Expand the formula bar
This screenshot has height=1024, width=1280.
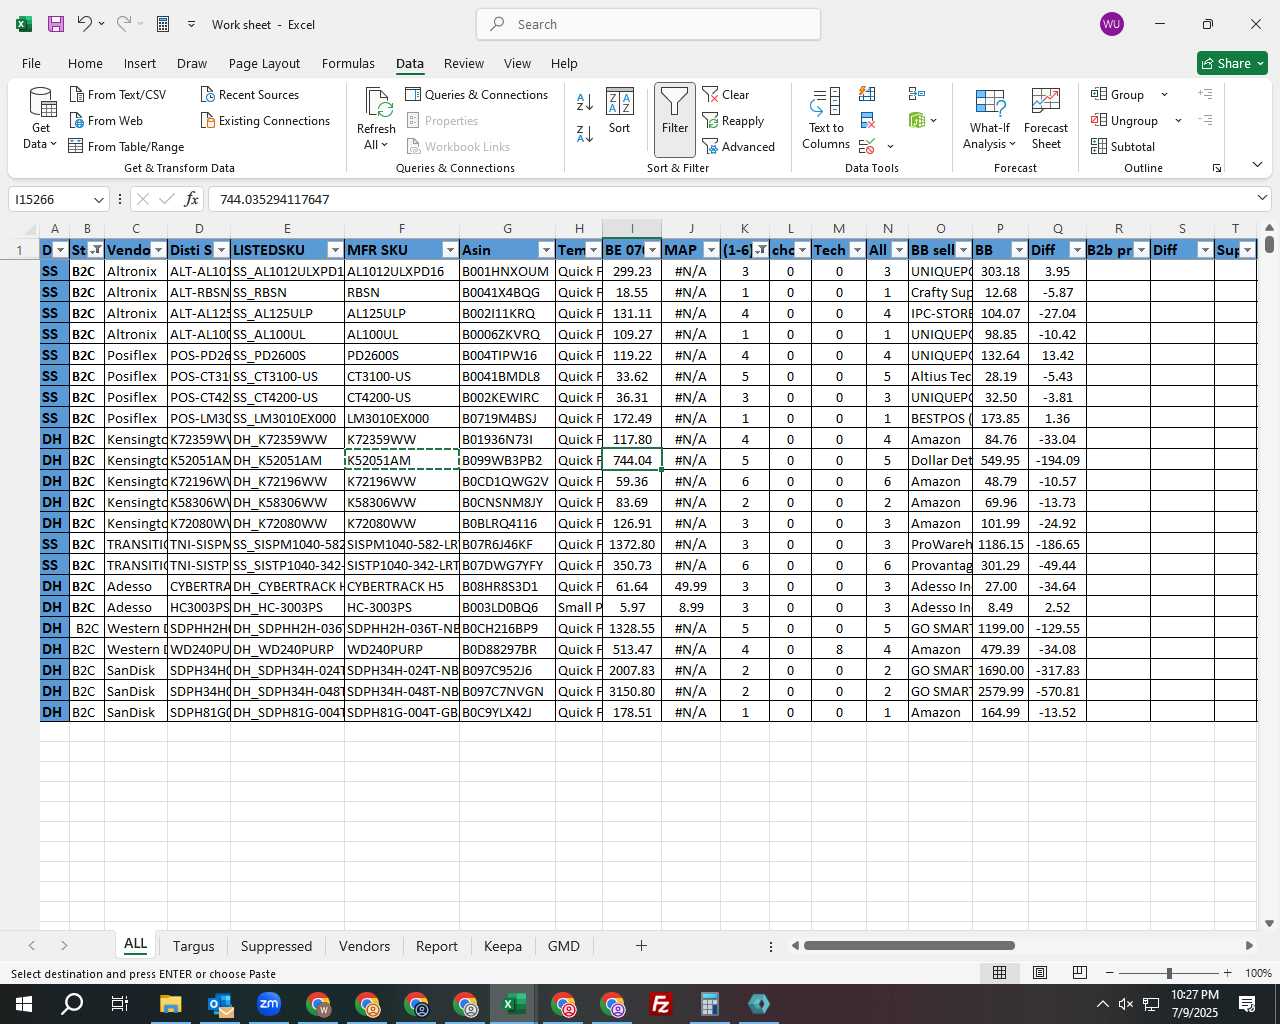tap(1262, 199)
